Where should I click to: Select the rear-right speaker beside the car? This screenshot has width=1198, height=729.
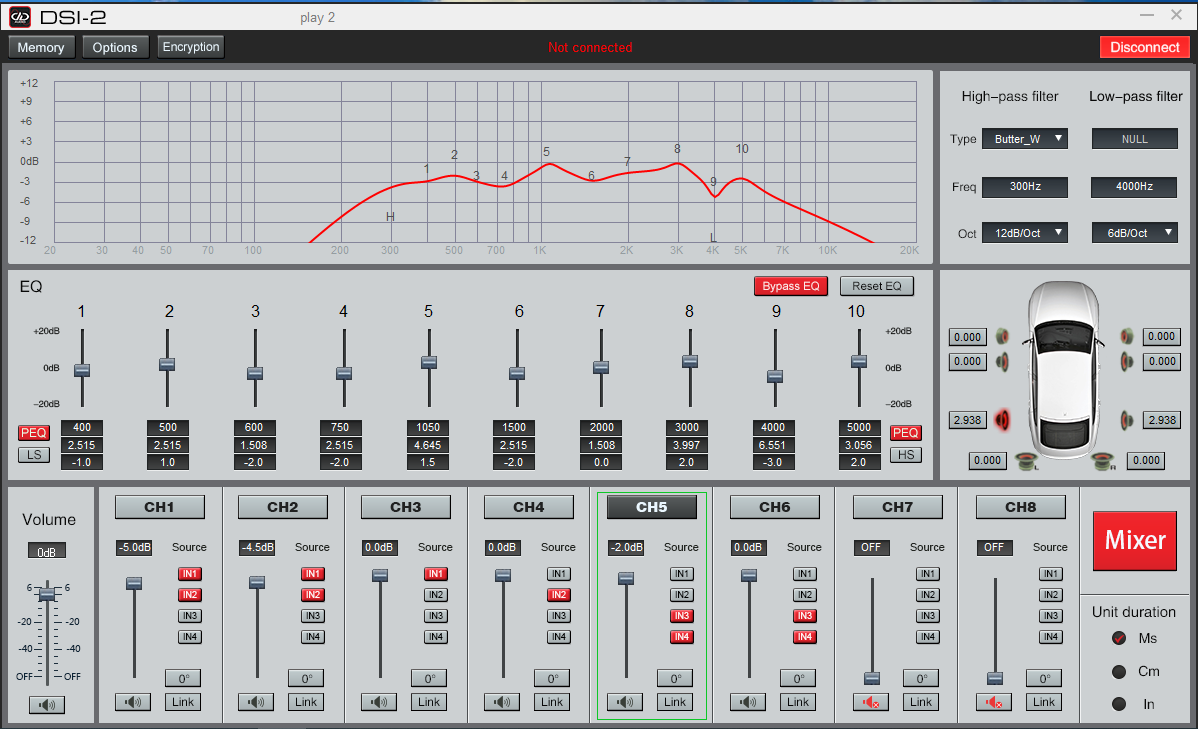[x=1127, y=420]
